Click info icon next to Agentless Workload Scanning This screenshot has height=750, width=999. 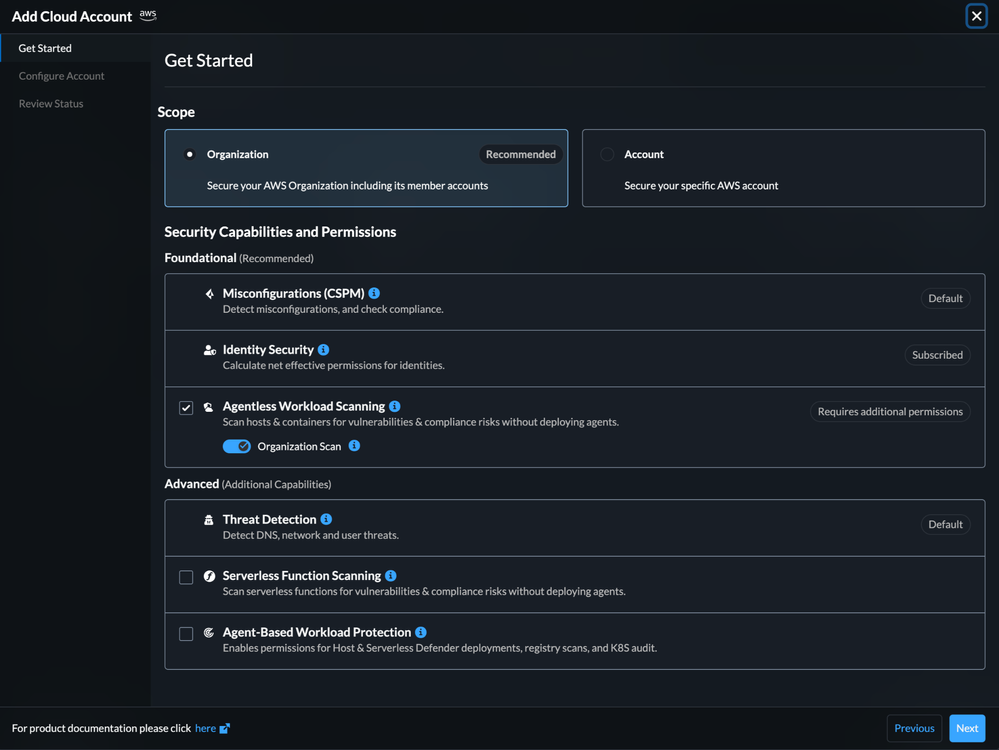tap(395, 406)
